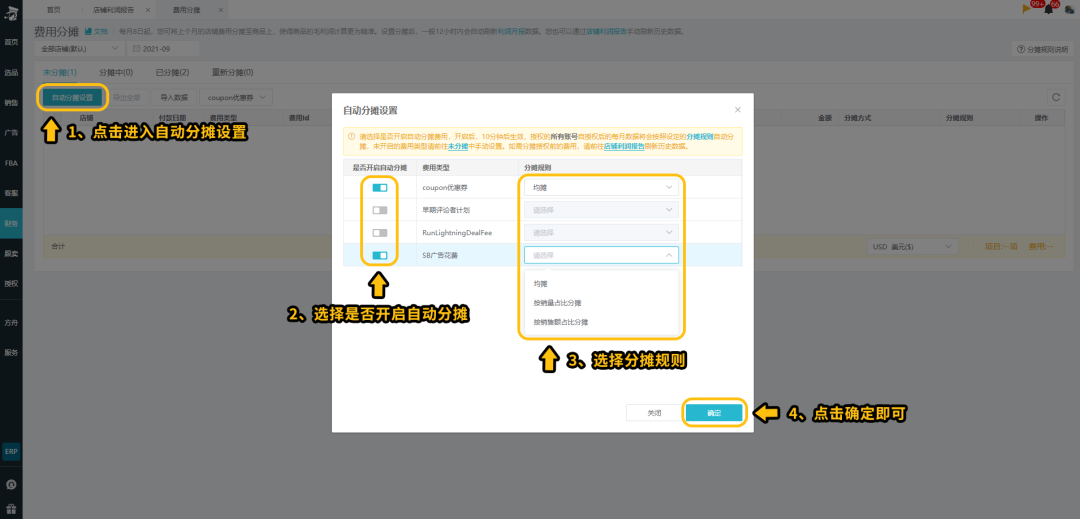Click the gift icon in sidebar
This screenshot has width=1080, height=519.
point(11,509)
